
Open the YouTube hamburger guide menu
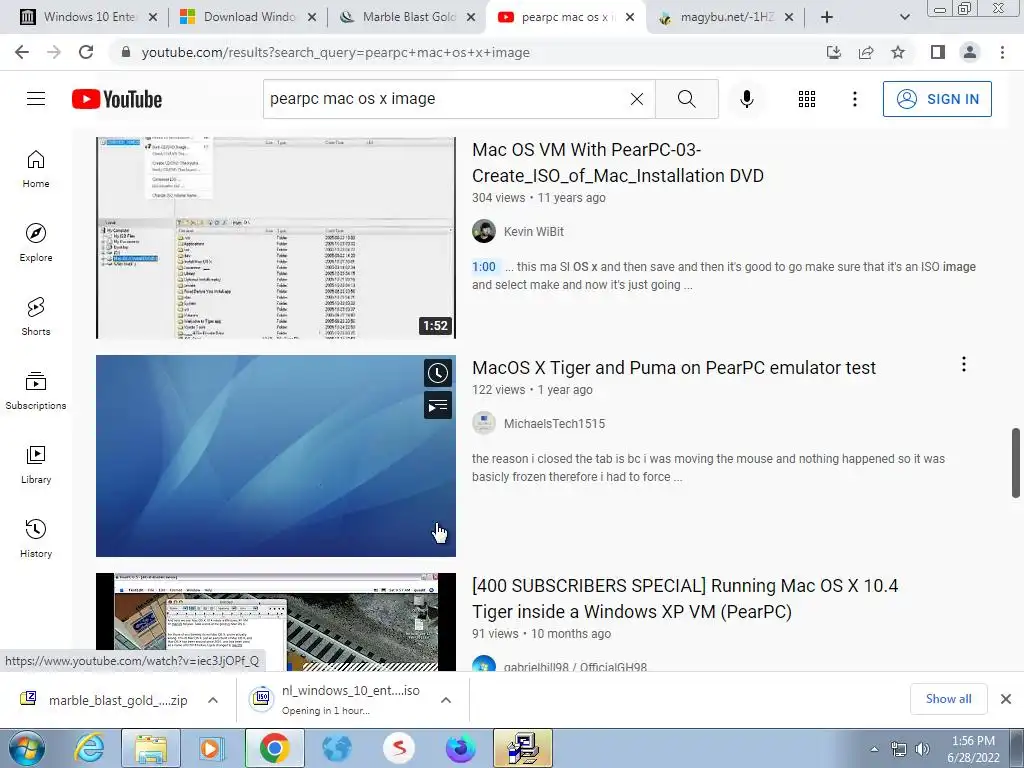[36, 99]
